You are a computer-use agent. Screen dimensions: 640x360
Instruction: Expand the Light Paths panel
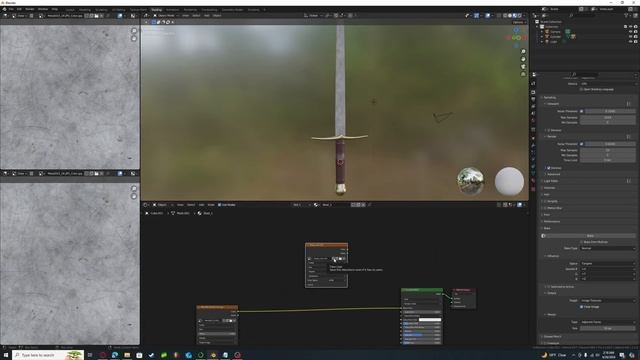point(551,181)
